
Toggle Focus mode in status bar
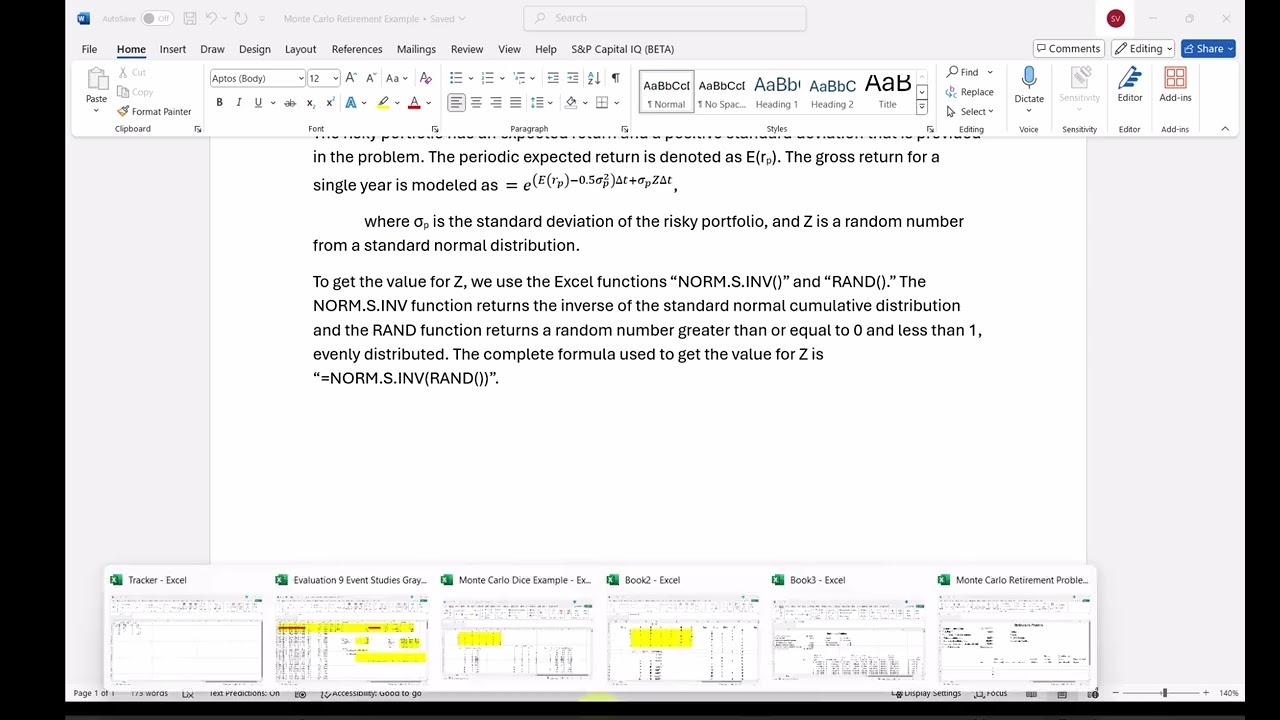point(992,693)
